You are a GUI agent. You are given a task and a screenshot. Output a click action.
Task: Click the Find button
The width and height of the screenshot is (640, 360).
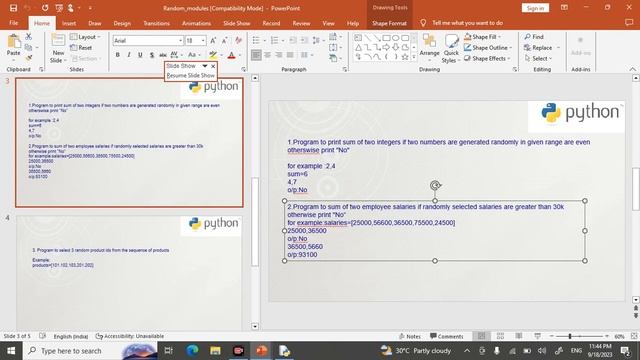[534, 37]
